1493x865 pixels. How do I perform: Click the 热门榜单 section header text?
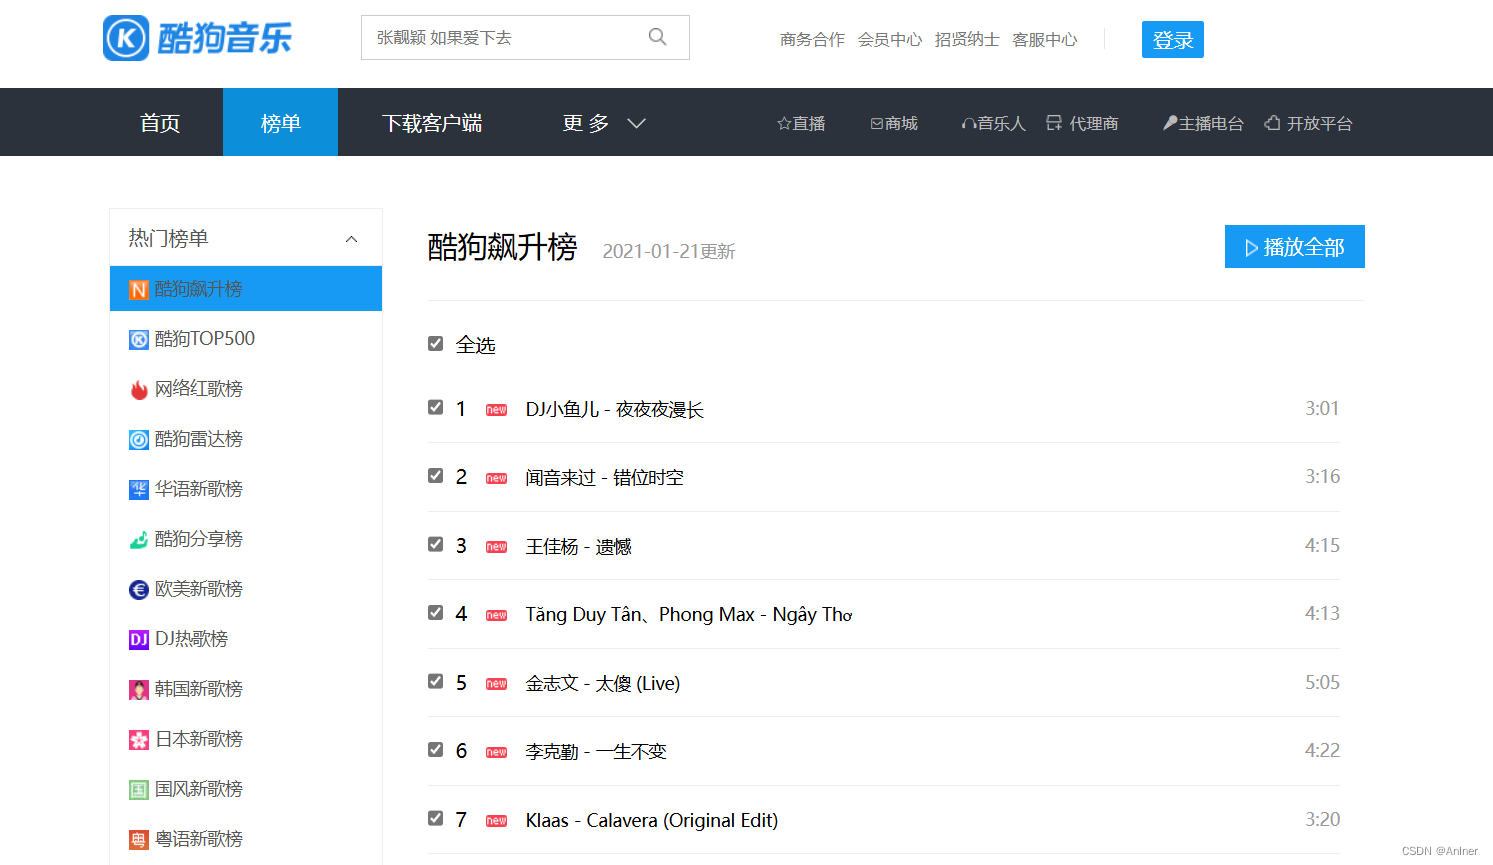pos(168,238)
